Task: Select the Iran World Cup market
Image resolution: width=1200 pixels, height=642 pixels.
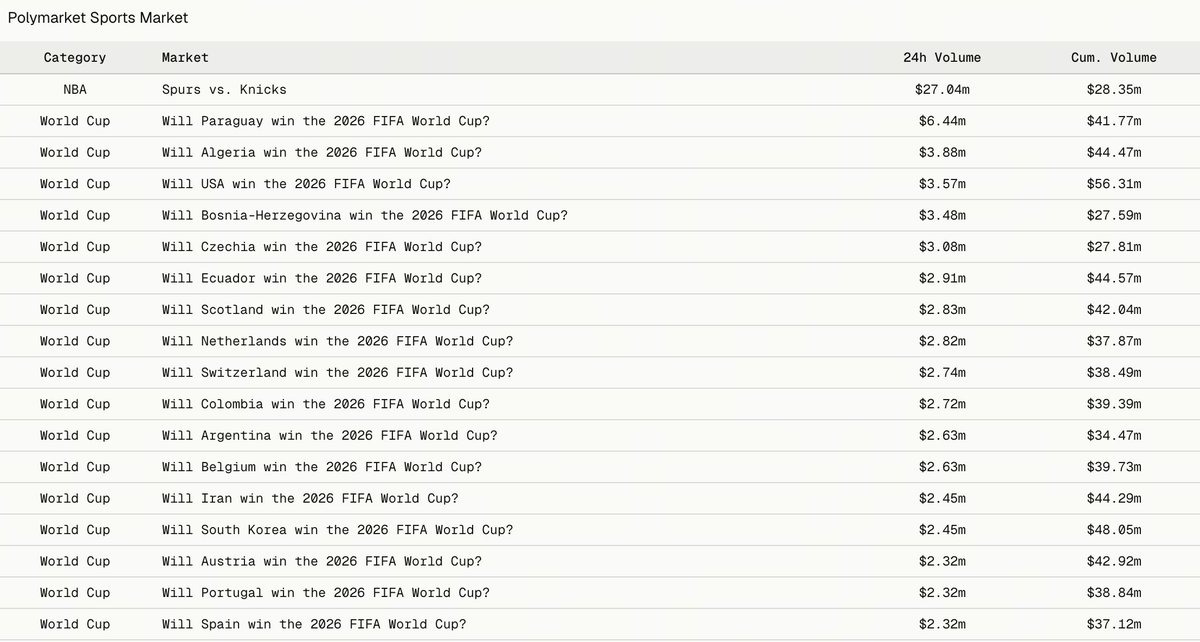Action: click(310, 498)
